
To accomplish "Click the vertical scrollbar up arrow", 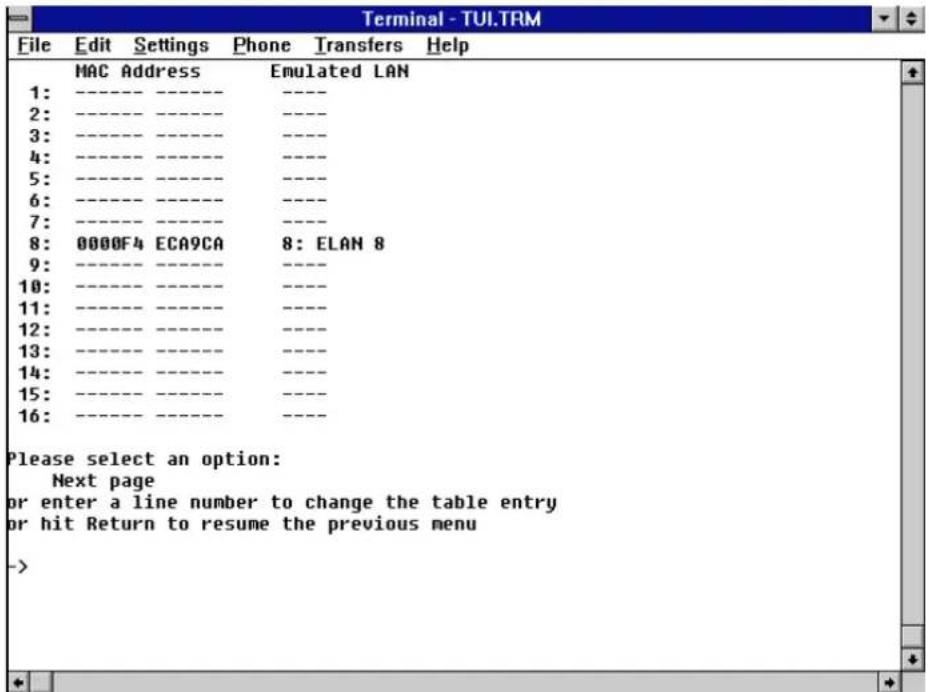I will click(x=912, y=72).
